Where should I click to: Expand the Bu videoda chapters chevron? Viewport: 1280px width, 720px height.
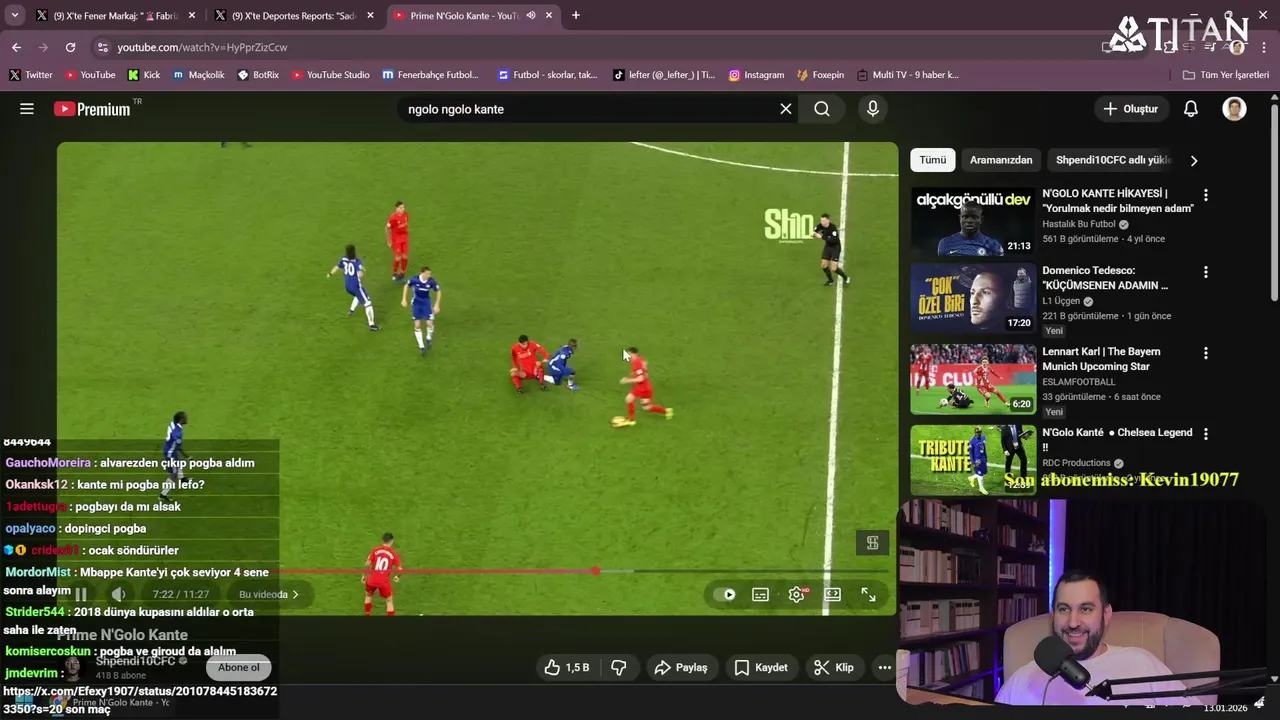[x=295, y=594]
